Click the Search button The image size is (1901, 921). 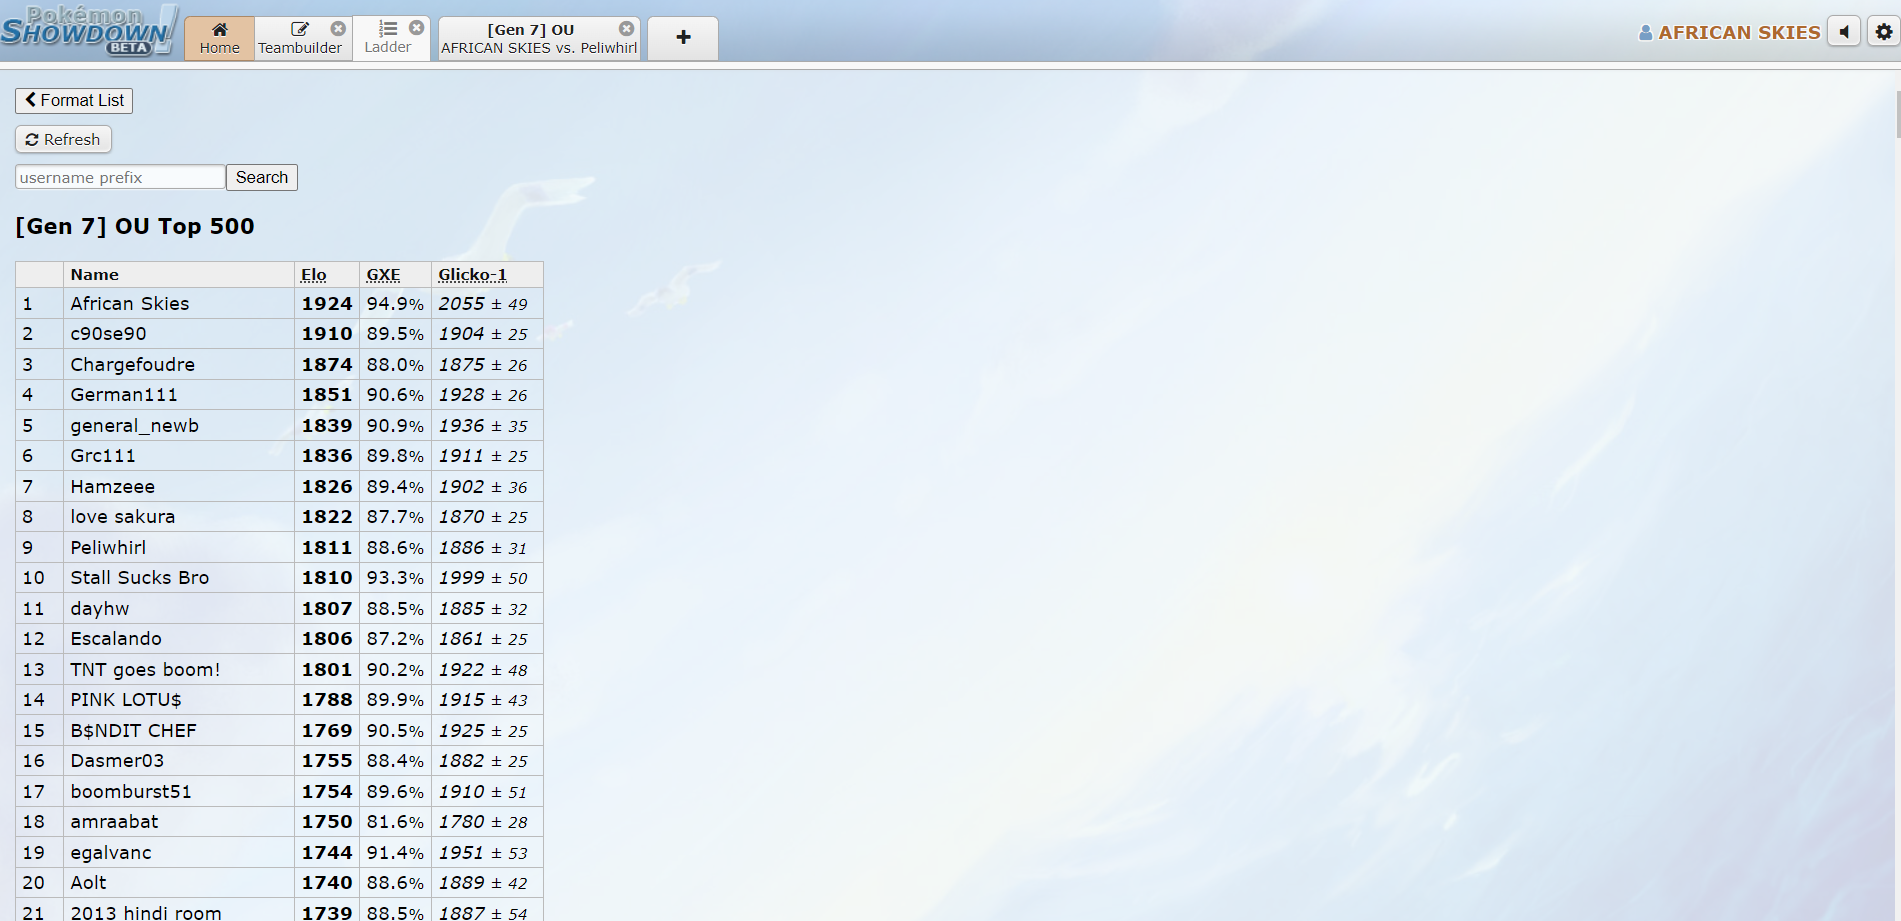[262, 177]
